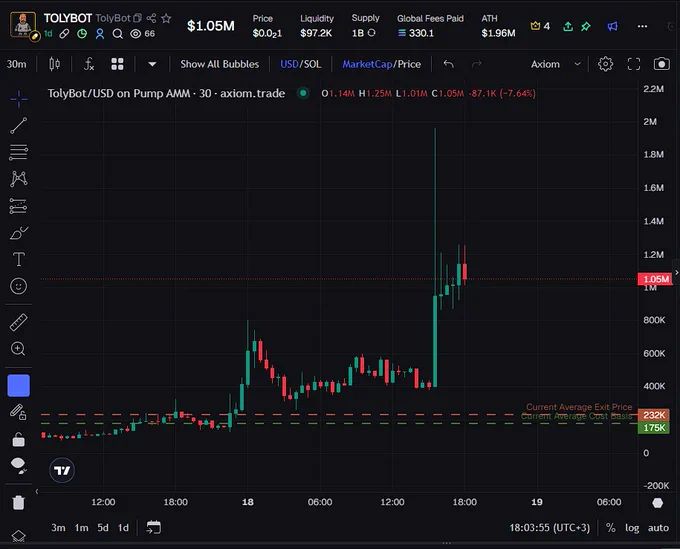Open the Axiom layout dropdown
This screenshot has width=680, height=549.
[556, 64]
